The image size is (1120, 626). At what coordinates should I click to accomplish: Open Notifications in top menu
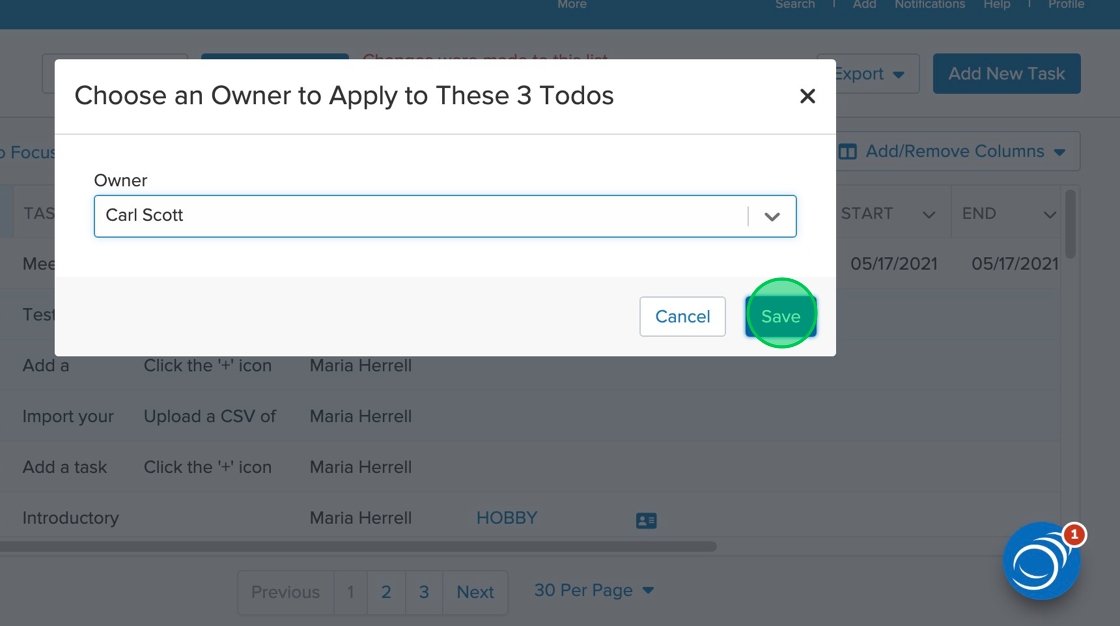point(929,5)
